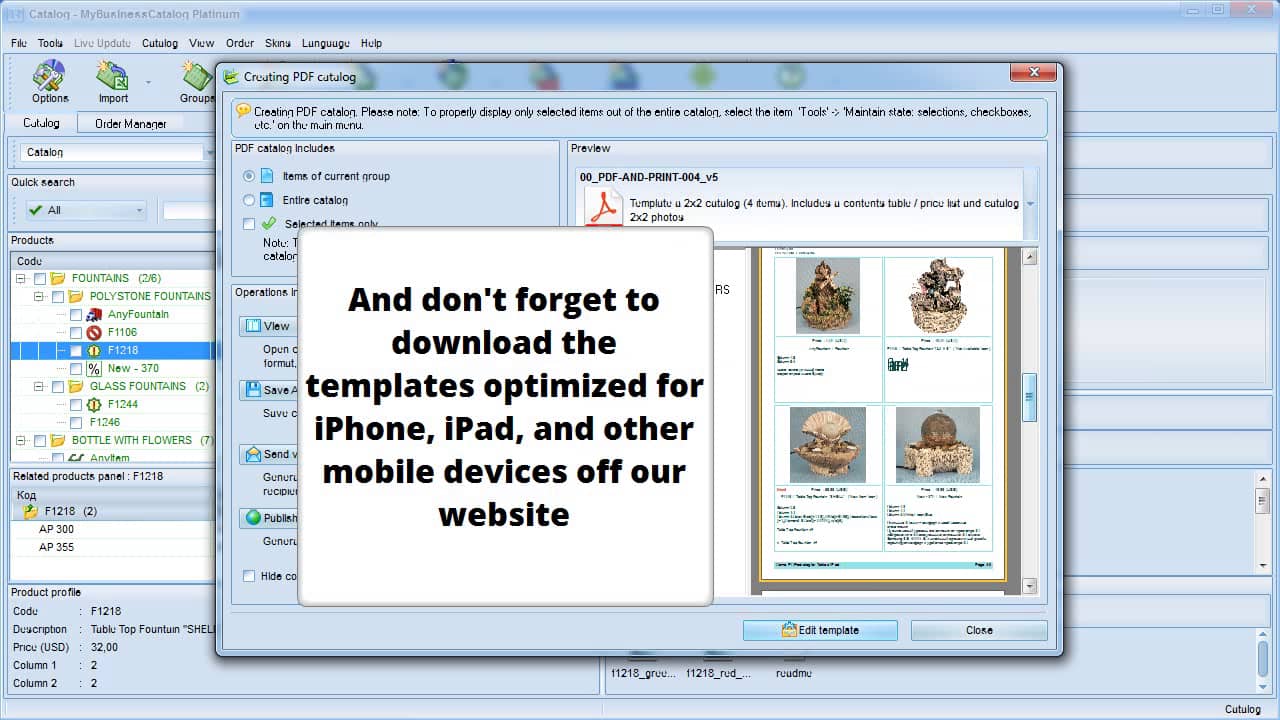The image size is (1280, 720).
Task: Open the Tools menu
Action: point(50,43)
